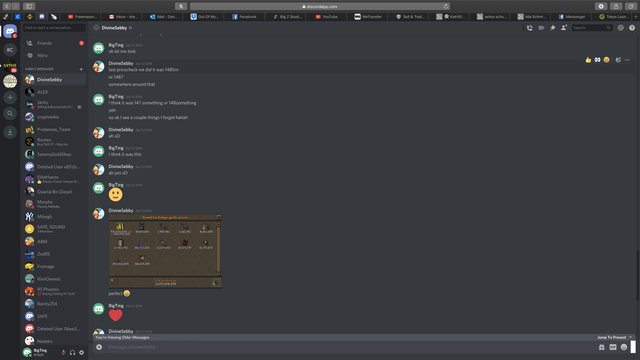Viewport: 640px width, 360px height.
Task: Add friends to this DM
Action: 564,28
